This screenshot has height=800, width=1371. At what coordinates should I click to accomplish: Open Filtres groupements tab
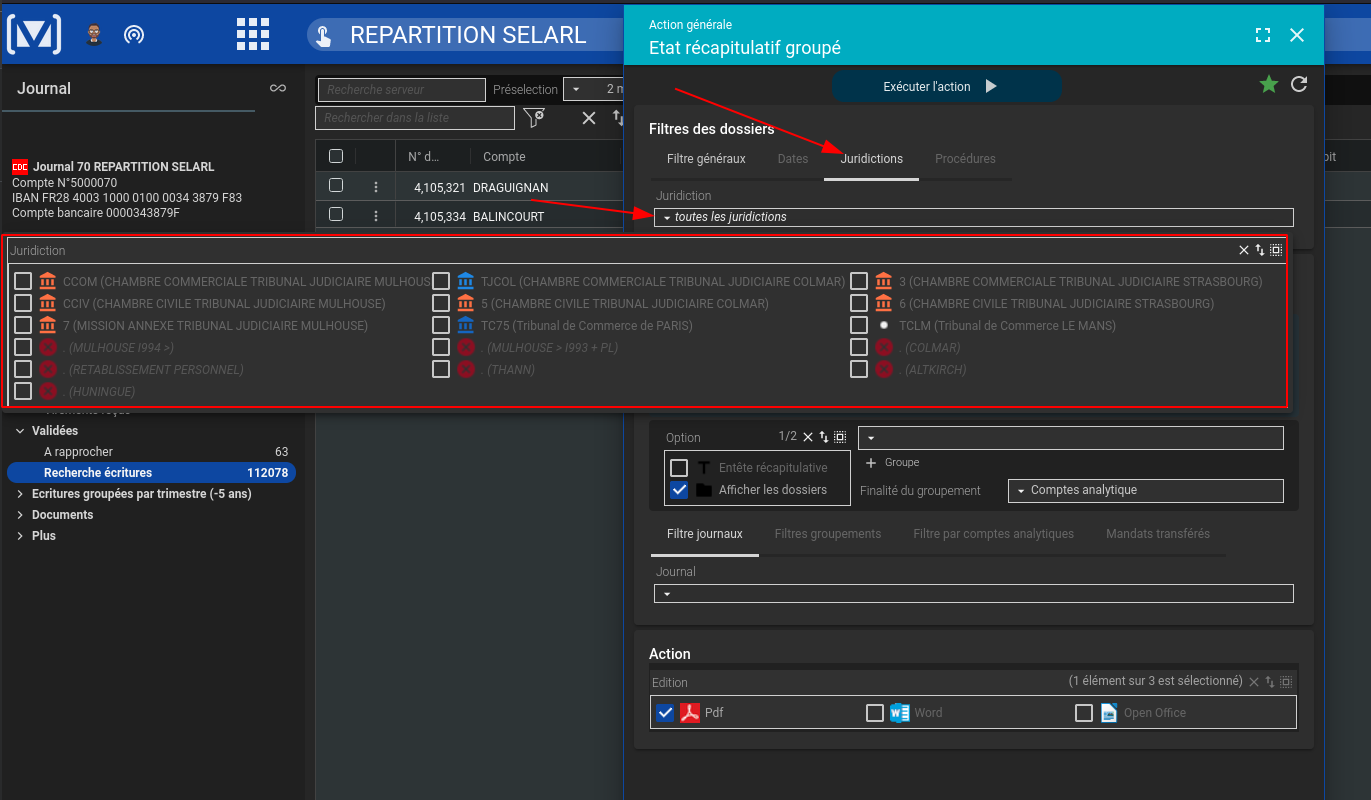pyautogui.click(x=828, y=534)
